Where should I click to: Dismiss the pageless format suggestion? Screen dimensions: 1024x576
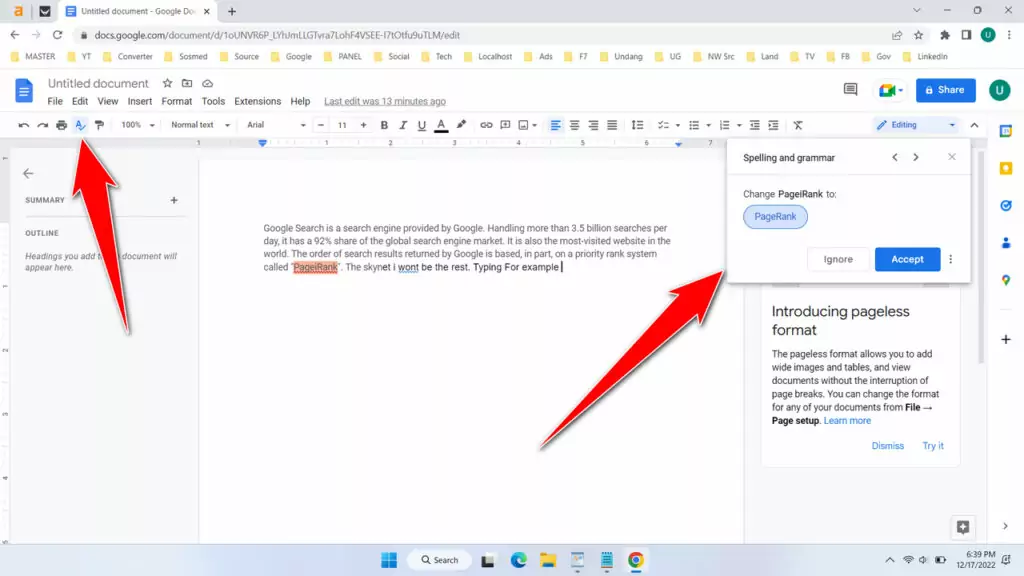(x=887, y=445)
